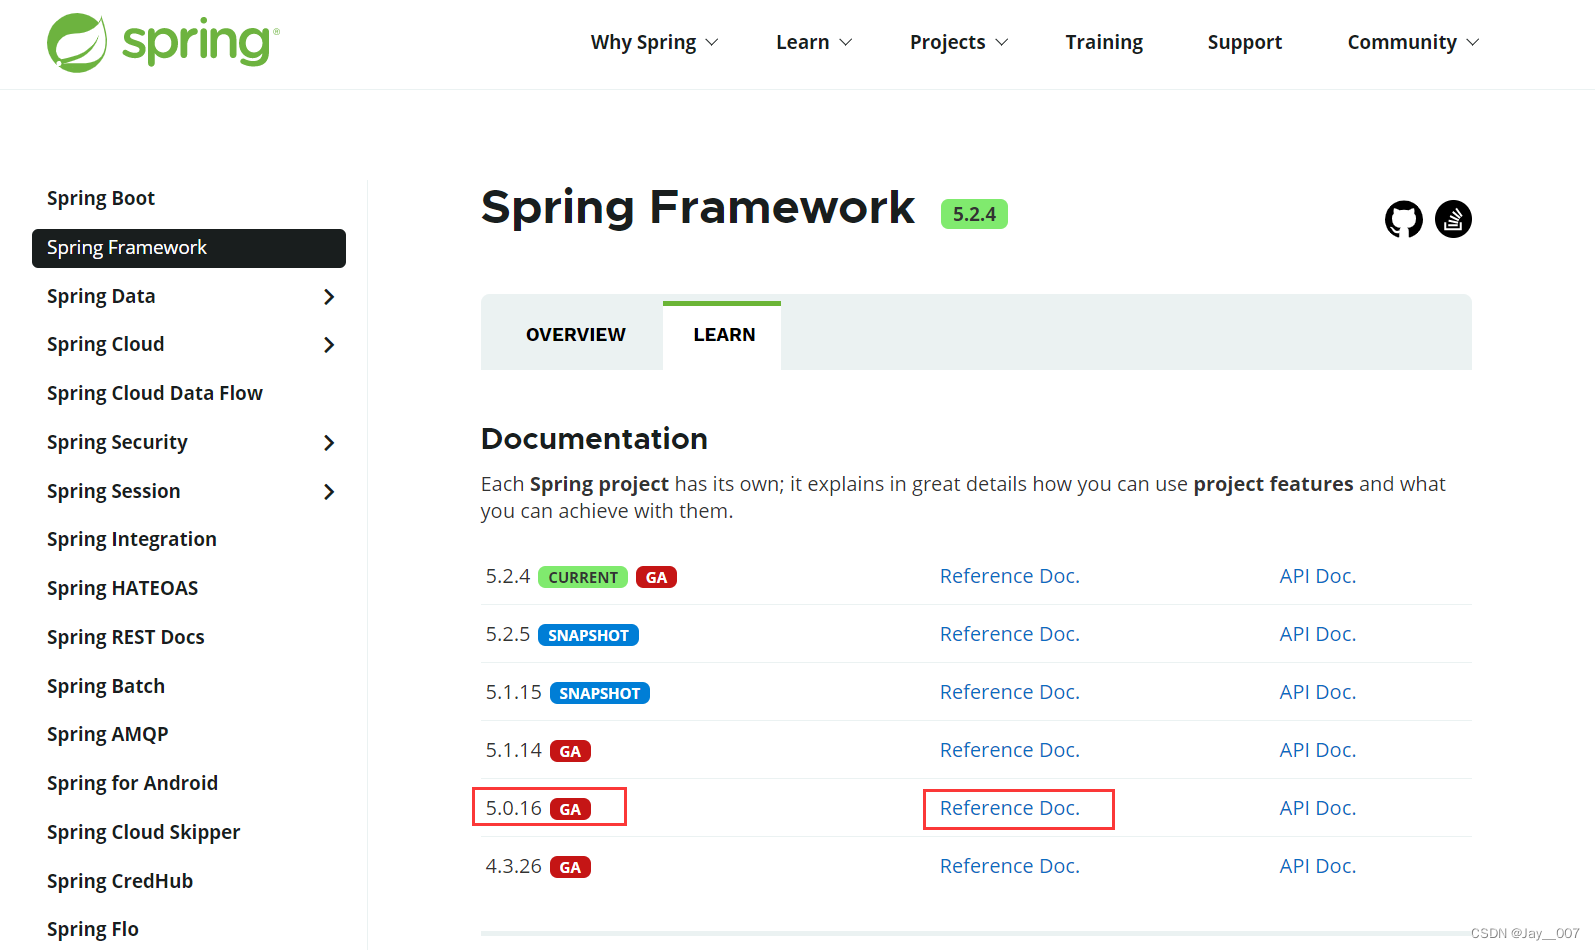Open Reference Doc. for version 5.2.4
The height and width of the screenshot is (950, 1595).
(x=1010, y=576)
